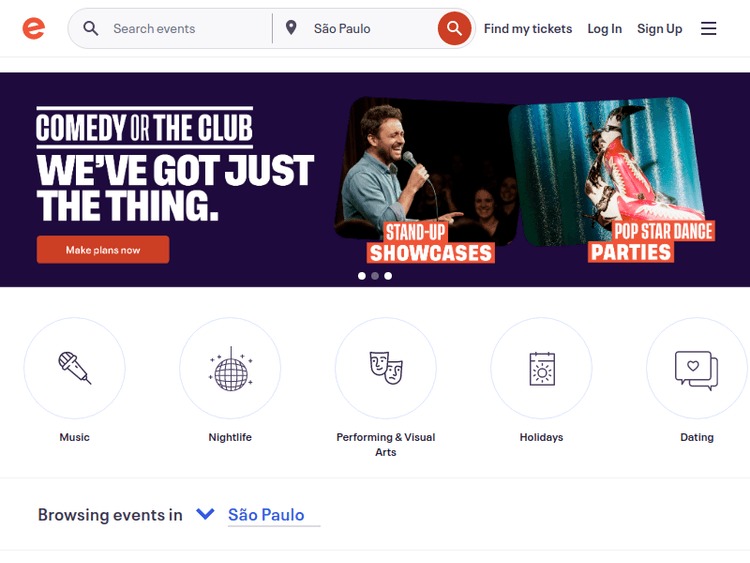
Task: Select the Holidays calendar icon
Action: 541,368
